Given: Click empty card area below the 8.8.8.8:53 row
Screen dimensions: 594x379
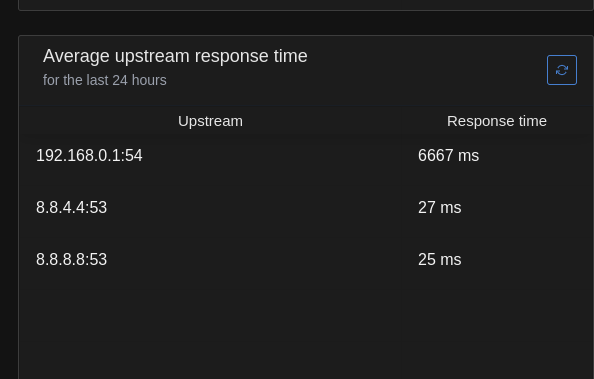Looking at the screenshot, I should pos(306,332).
